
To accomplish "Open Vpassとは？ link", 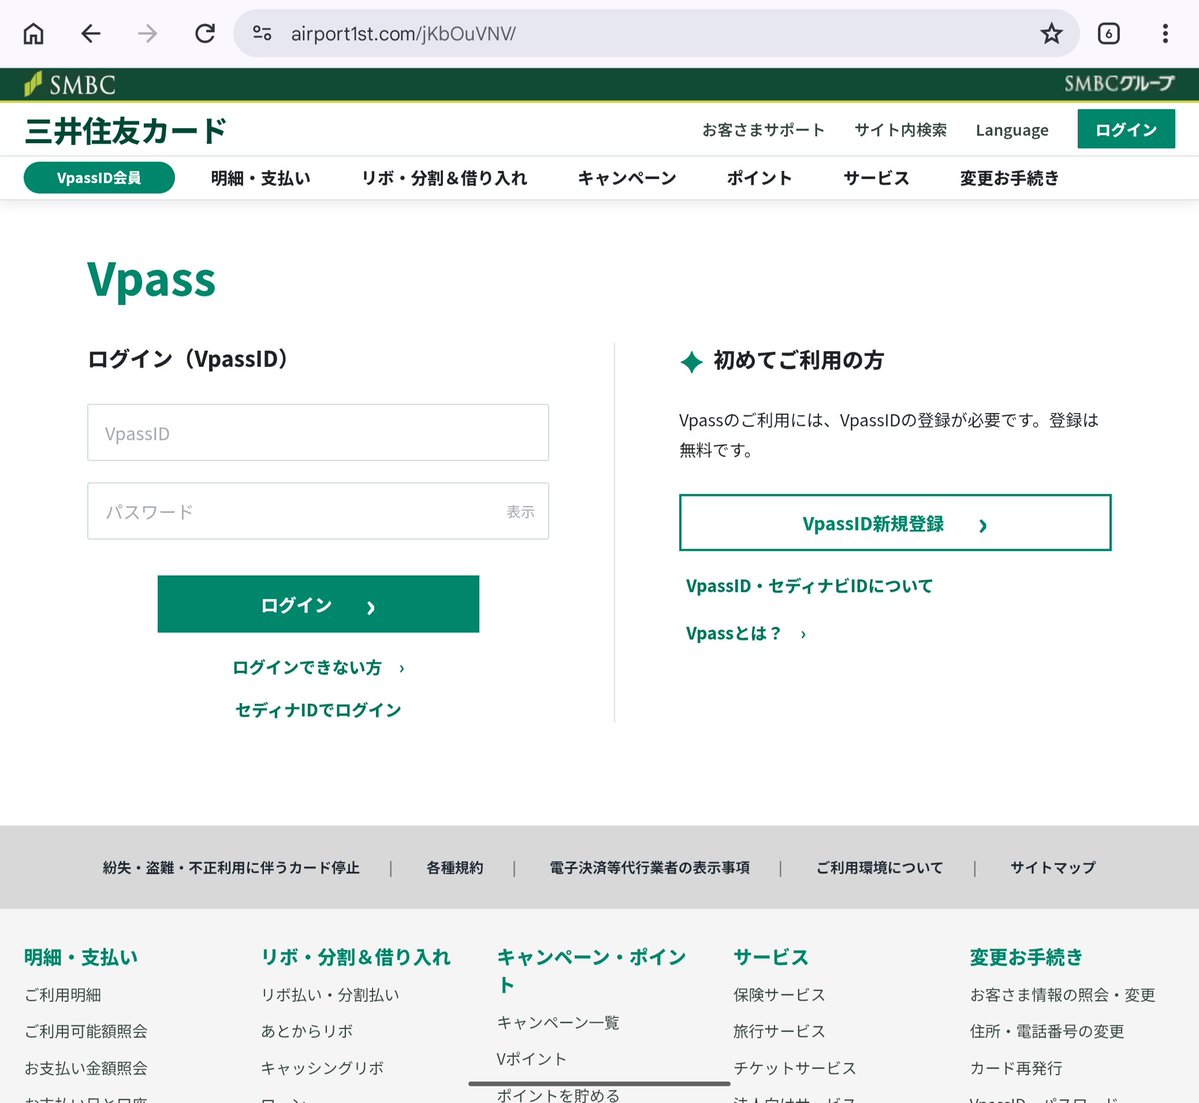I will point(746,633).
